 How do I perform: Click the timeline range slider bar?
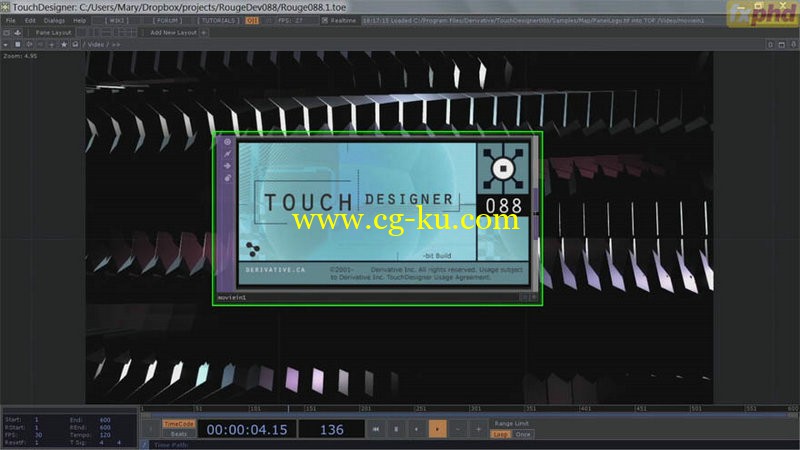pos(468,416)
